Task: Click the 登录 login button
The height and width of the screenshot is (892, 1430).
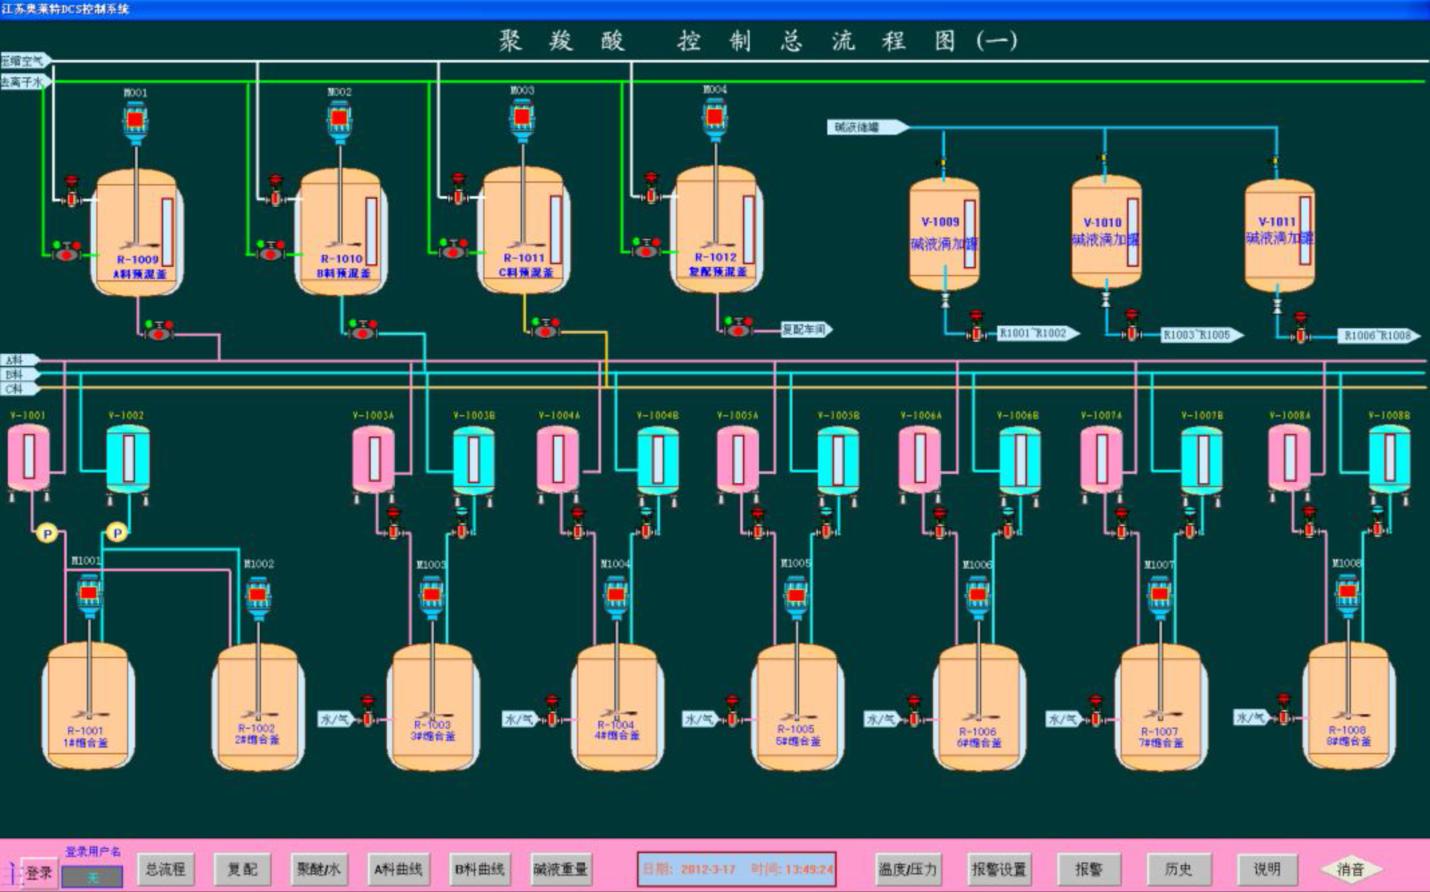Action: coord(39,873)
